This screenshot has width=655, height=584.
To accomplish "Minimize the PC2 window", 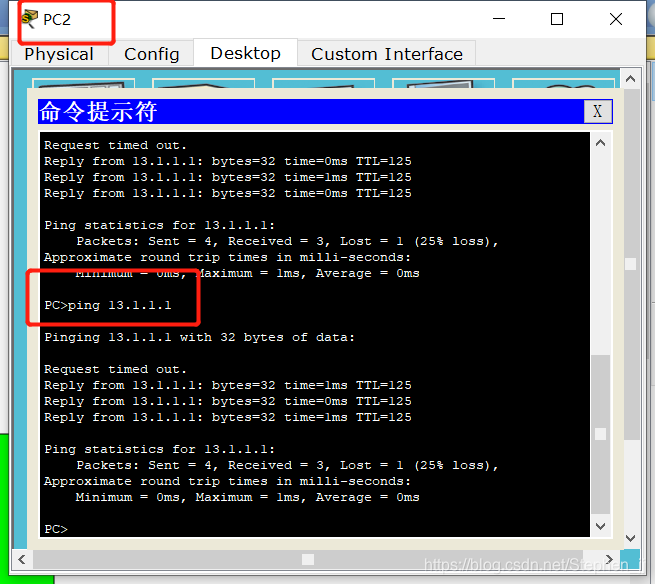I will click(499, 19).
